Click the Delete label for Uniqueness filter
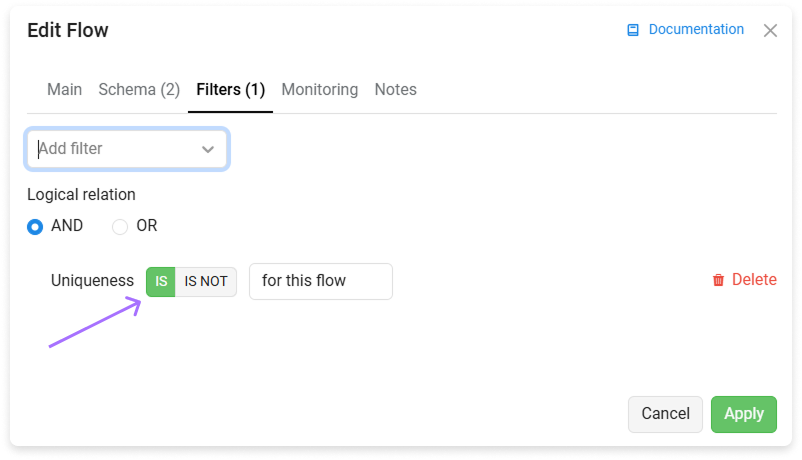802x460 pixels. click(754, 280)
